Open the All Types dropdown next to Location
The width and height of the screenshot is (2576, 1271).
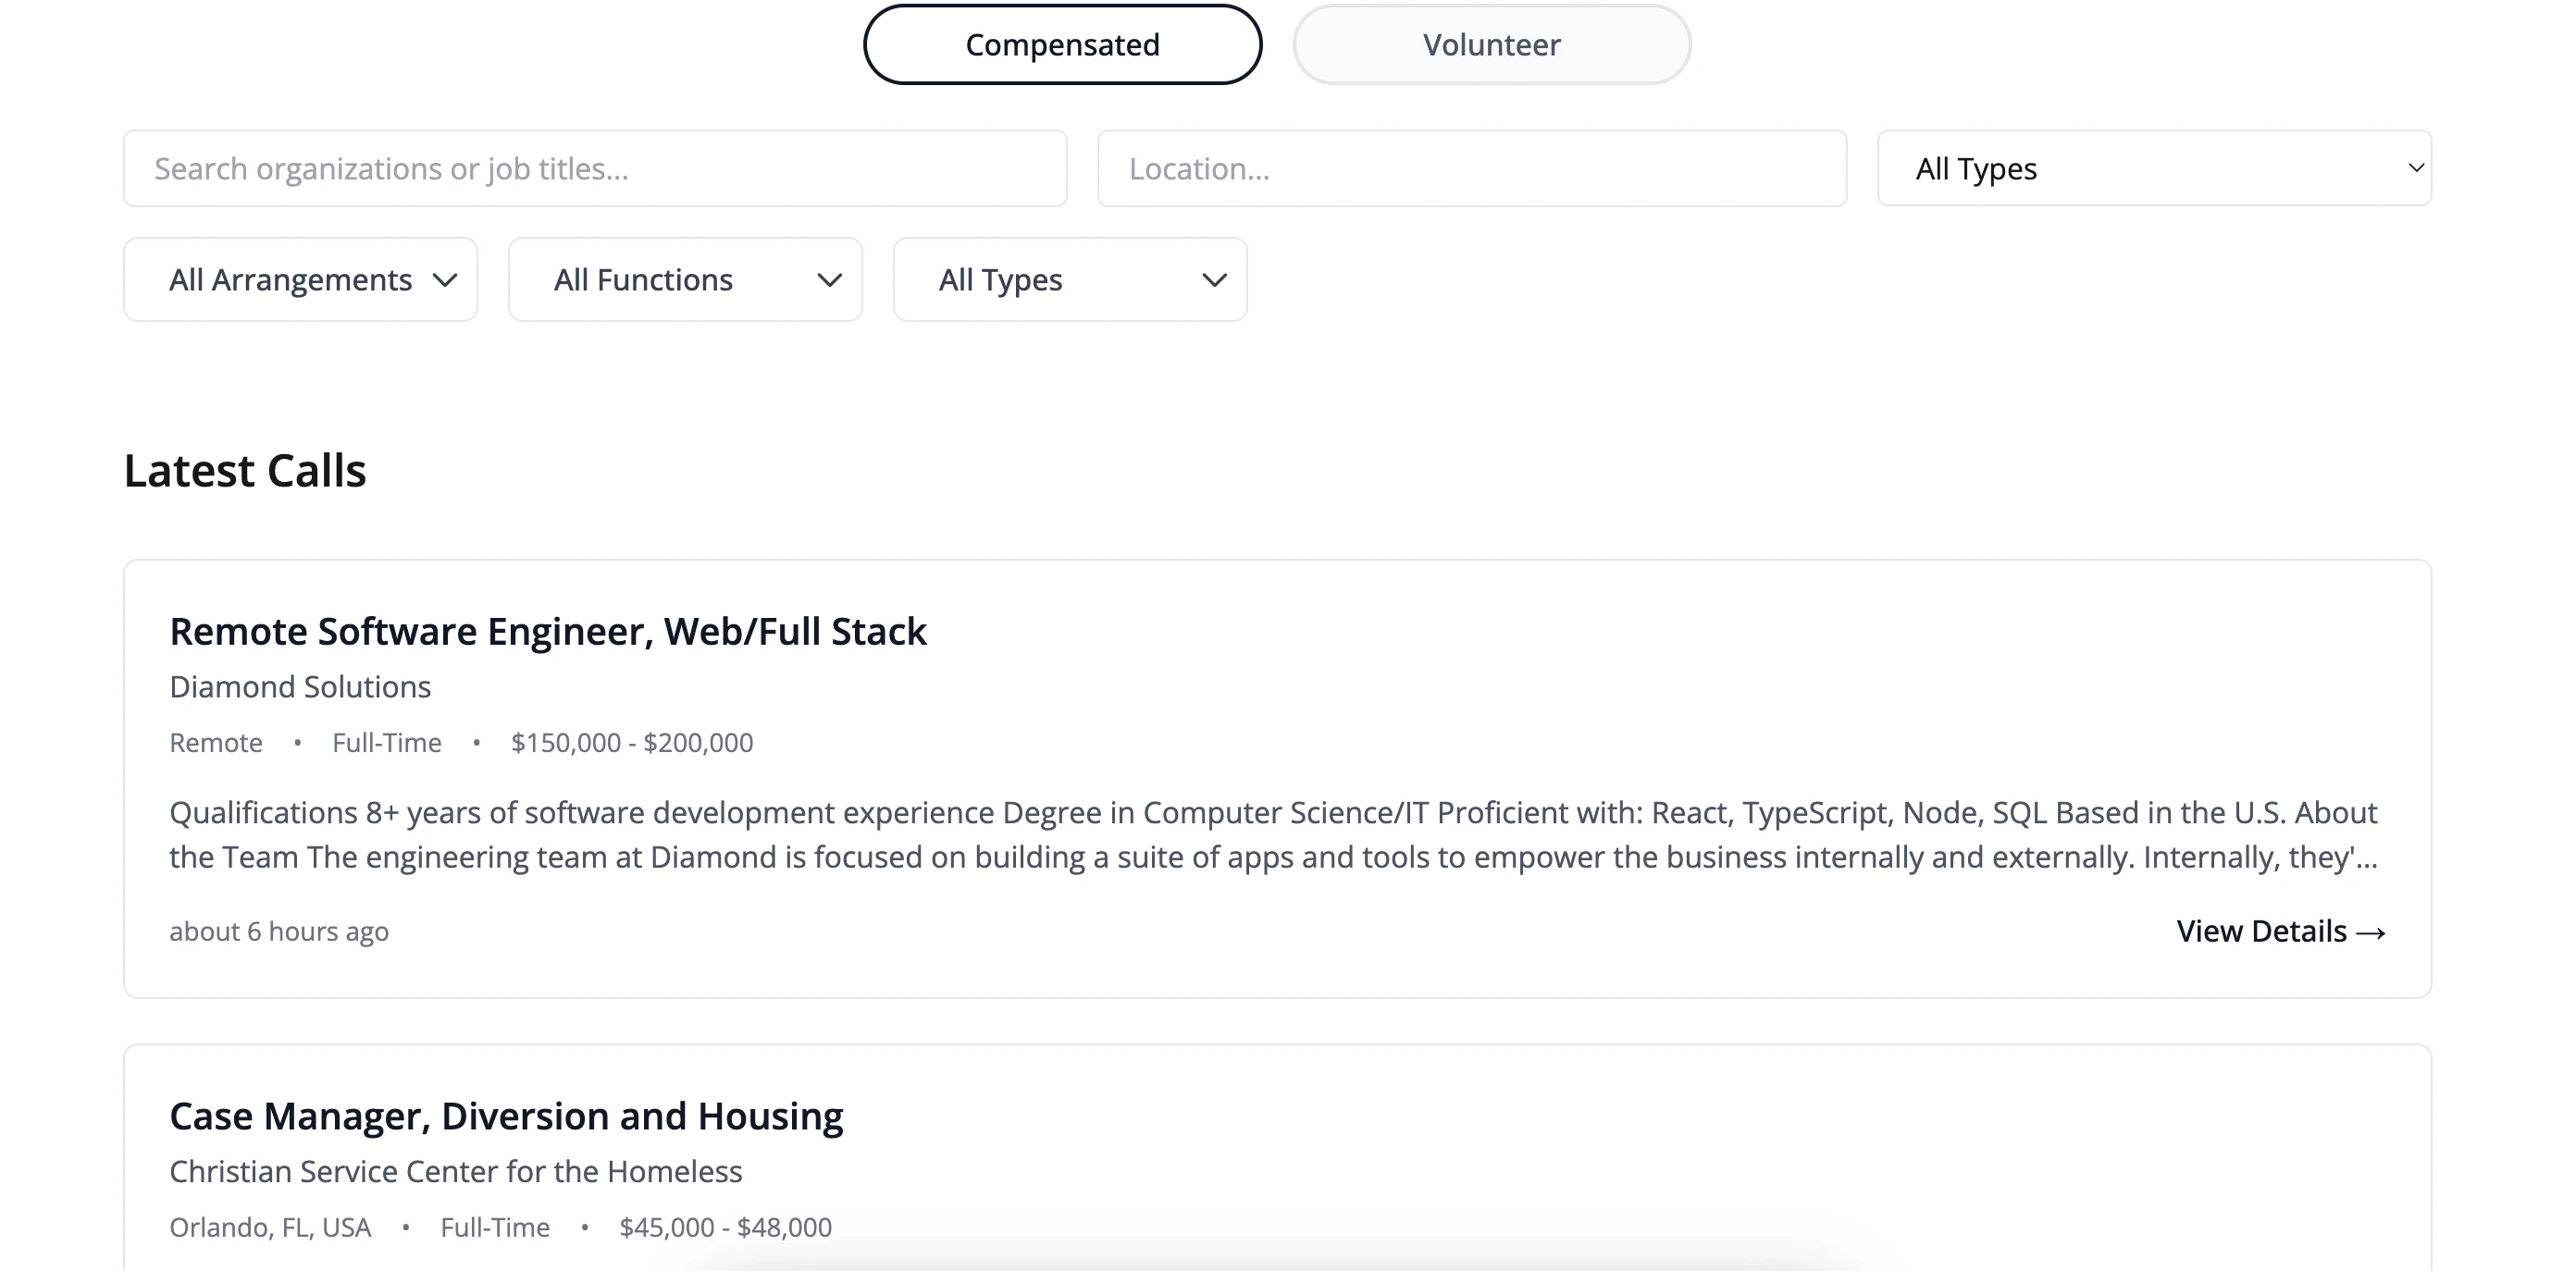2154,167
